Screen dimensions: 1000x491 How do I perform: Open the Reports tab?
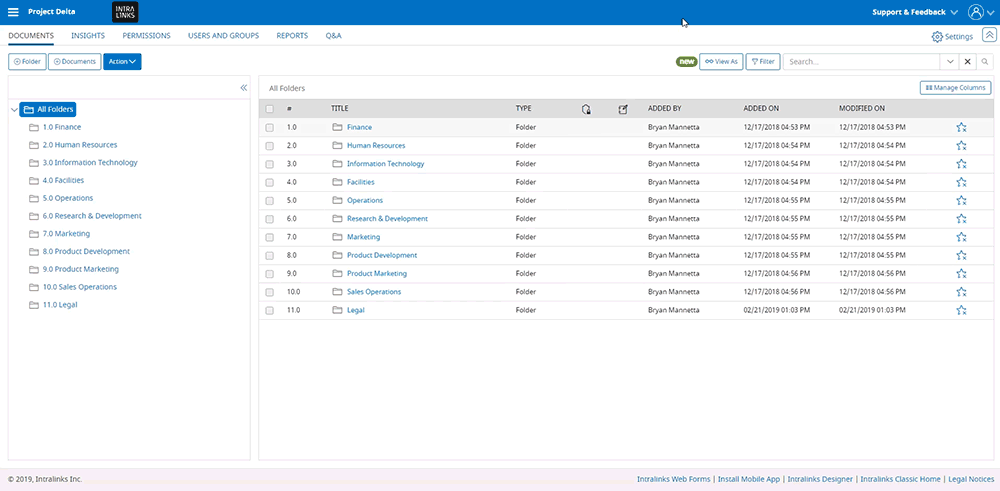(x=292, y=36)
